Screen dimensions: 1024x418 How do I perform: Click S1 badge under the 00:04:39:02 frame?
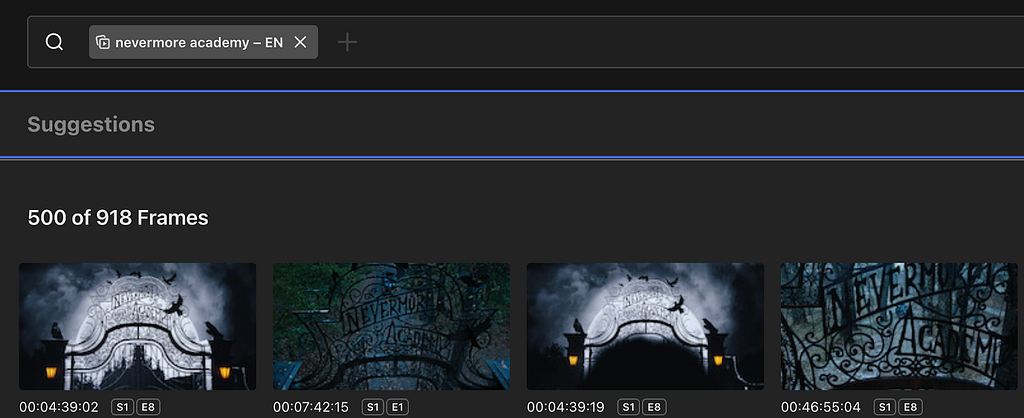click(x=122, y=408)
